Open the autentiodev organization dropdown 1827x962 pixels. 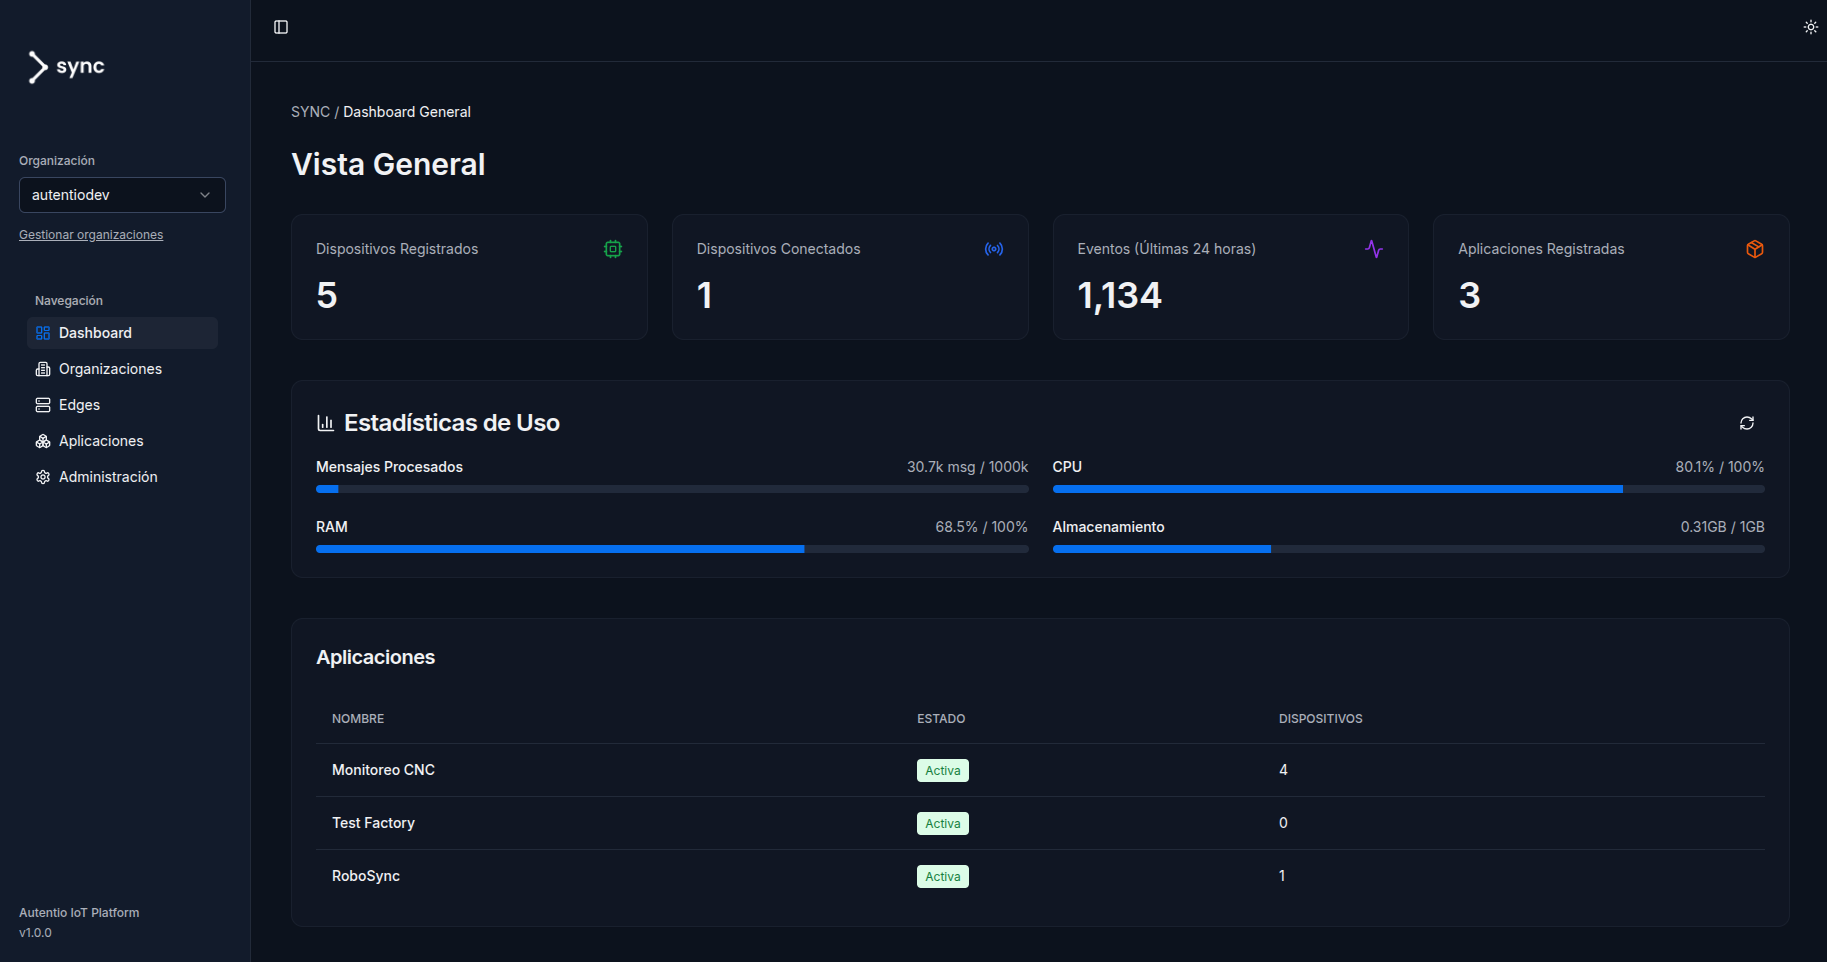click(x=121, y=194)
